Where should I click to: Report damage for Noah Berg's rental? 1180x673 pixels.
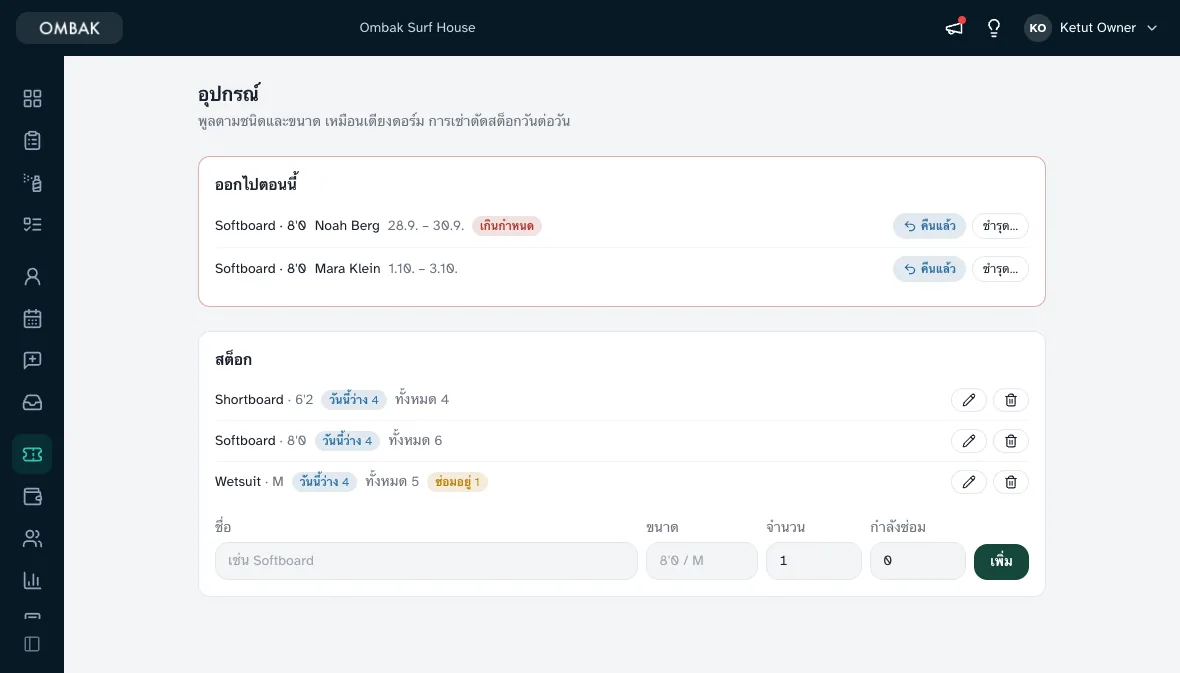[1000, 226]
